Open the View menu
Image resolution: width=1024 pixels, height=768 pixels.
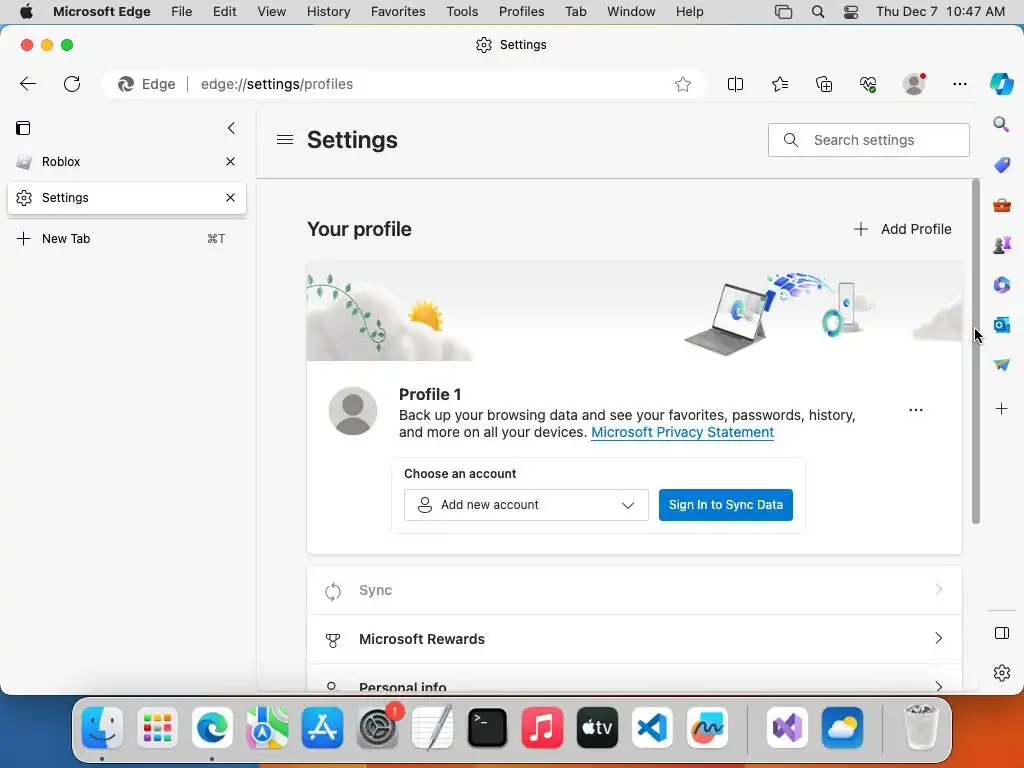(x=272, y=12)
